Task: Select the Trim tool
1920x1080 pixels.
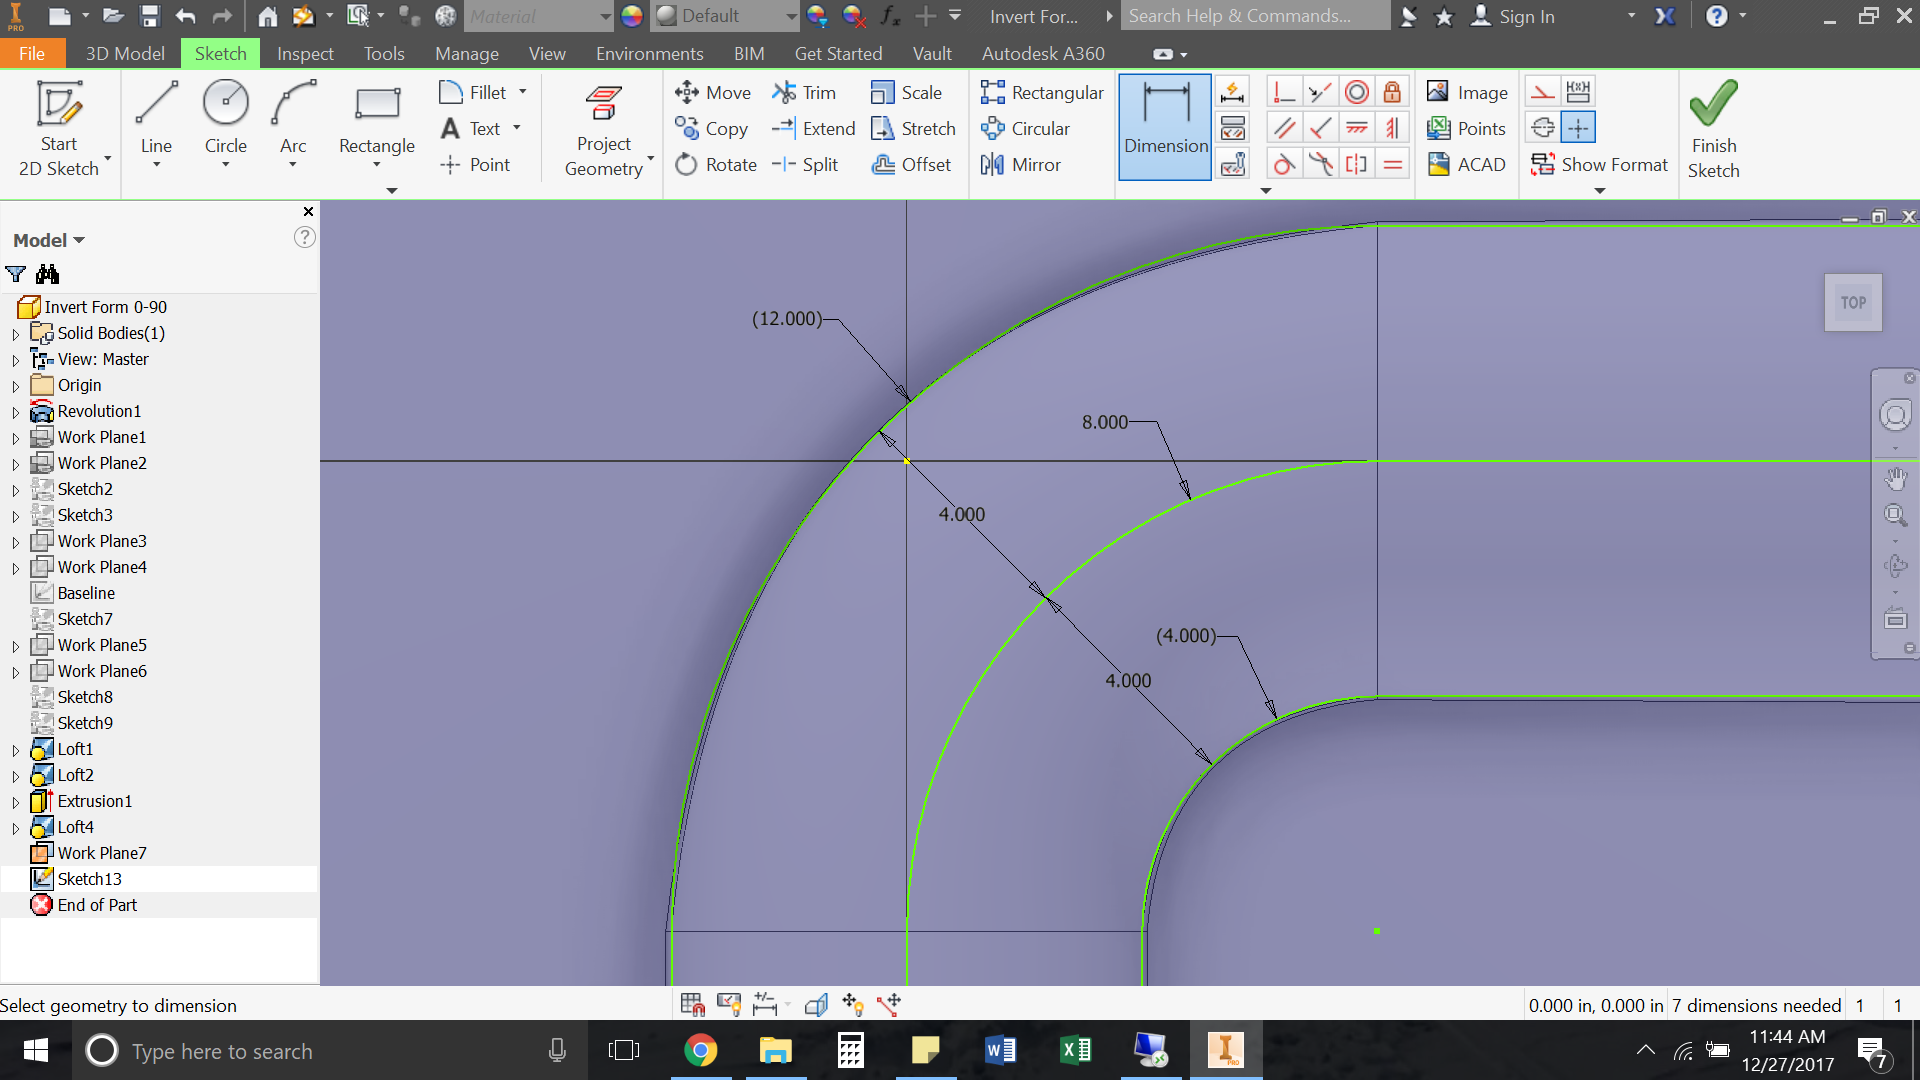Action: click(x=806, y=92)
